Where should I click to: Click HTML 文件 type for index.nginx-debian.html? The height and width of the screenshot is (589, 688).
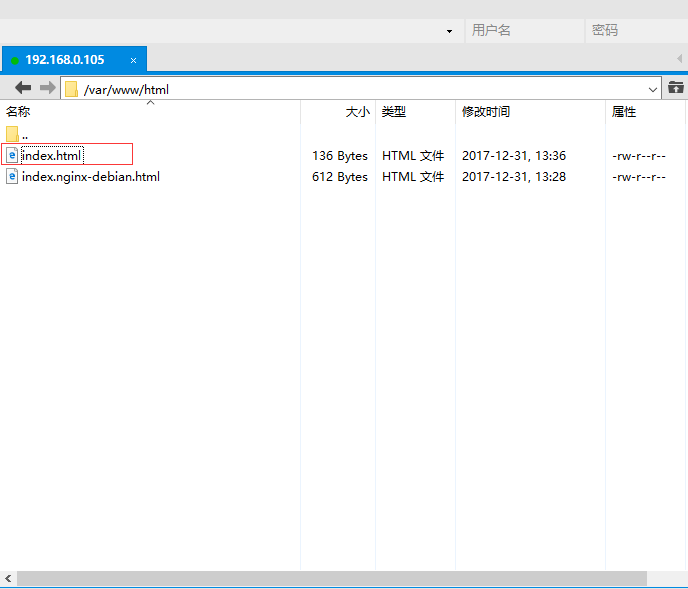[413, 176]
